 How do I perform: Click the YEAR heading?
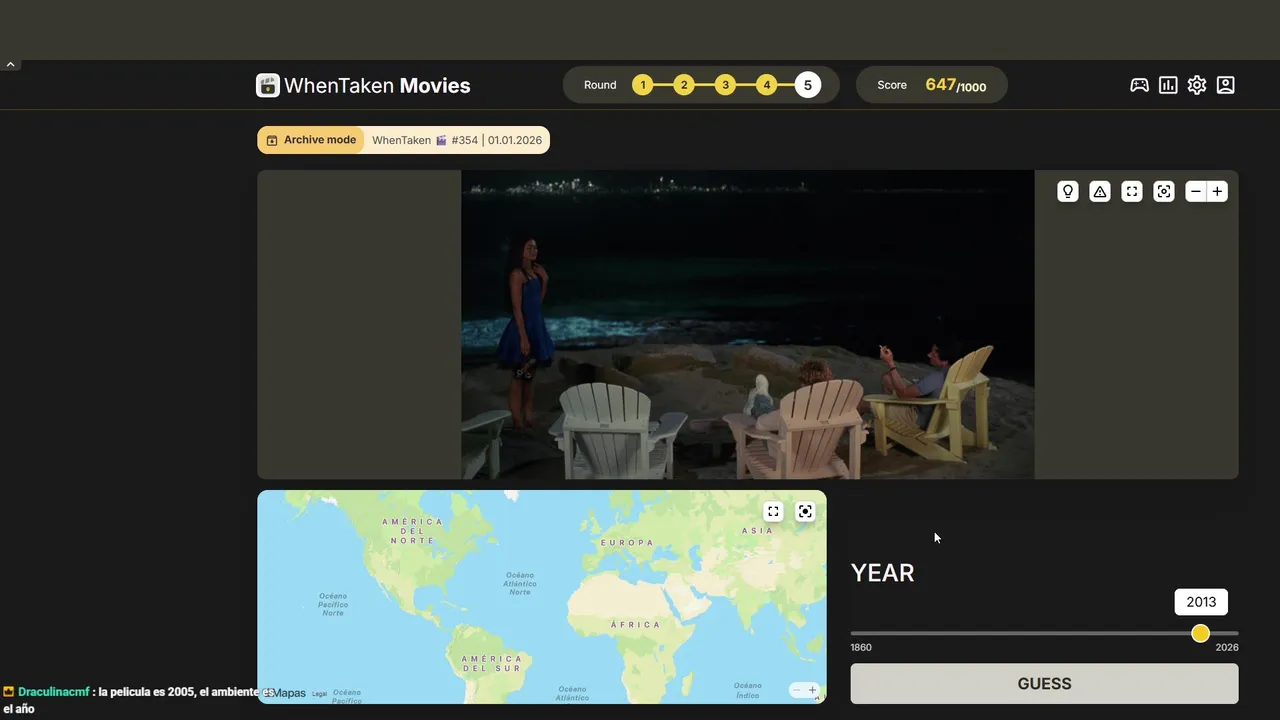(882, 573)
